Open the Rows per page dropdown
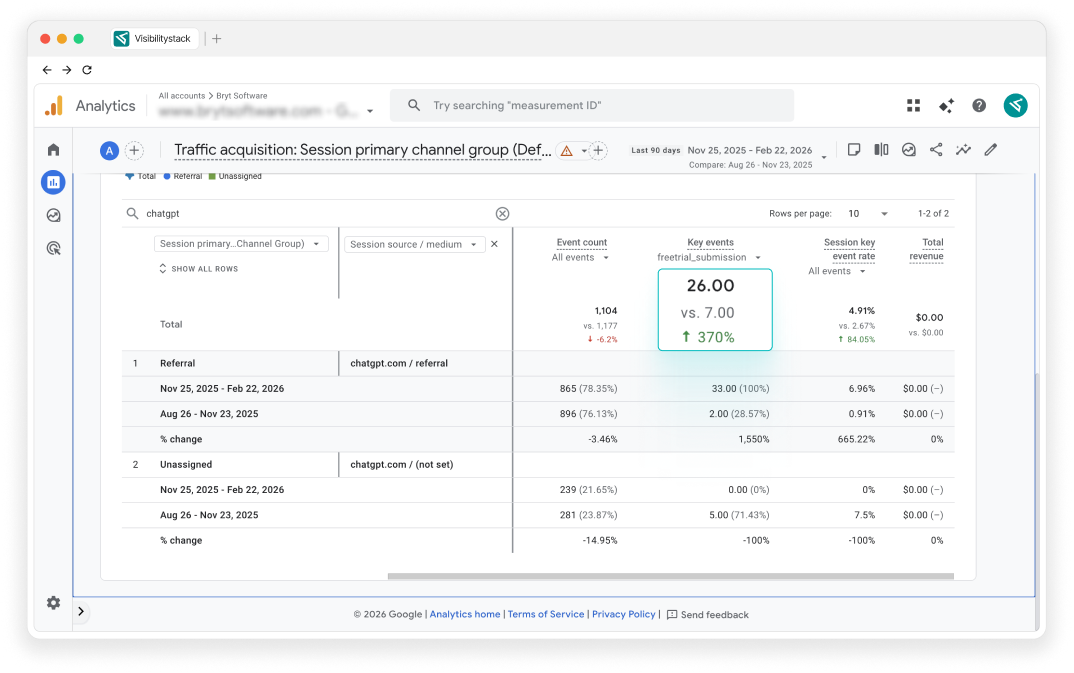 point(866,214)
